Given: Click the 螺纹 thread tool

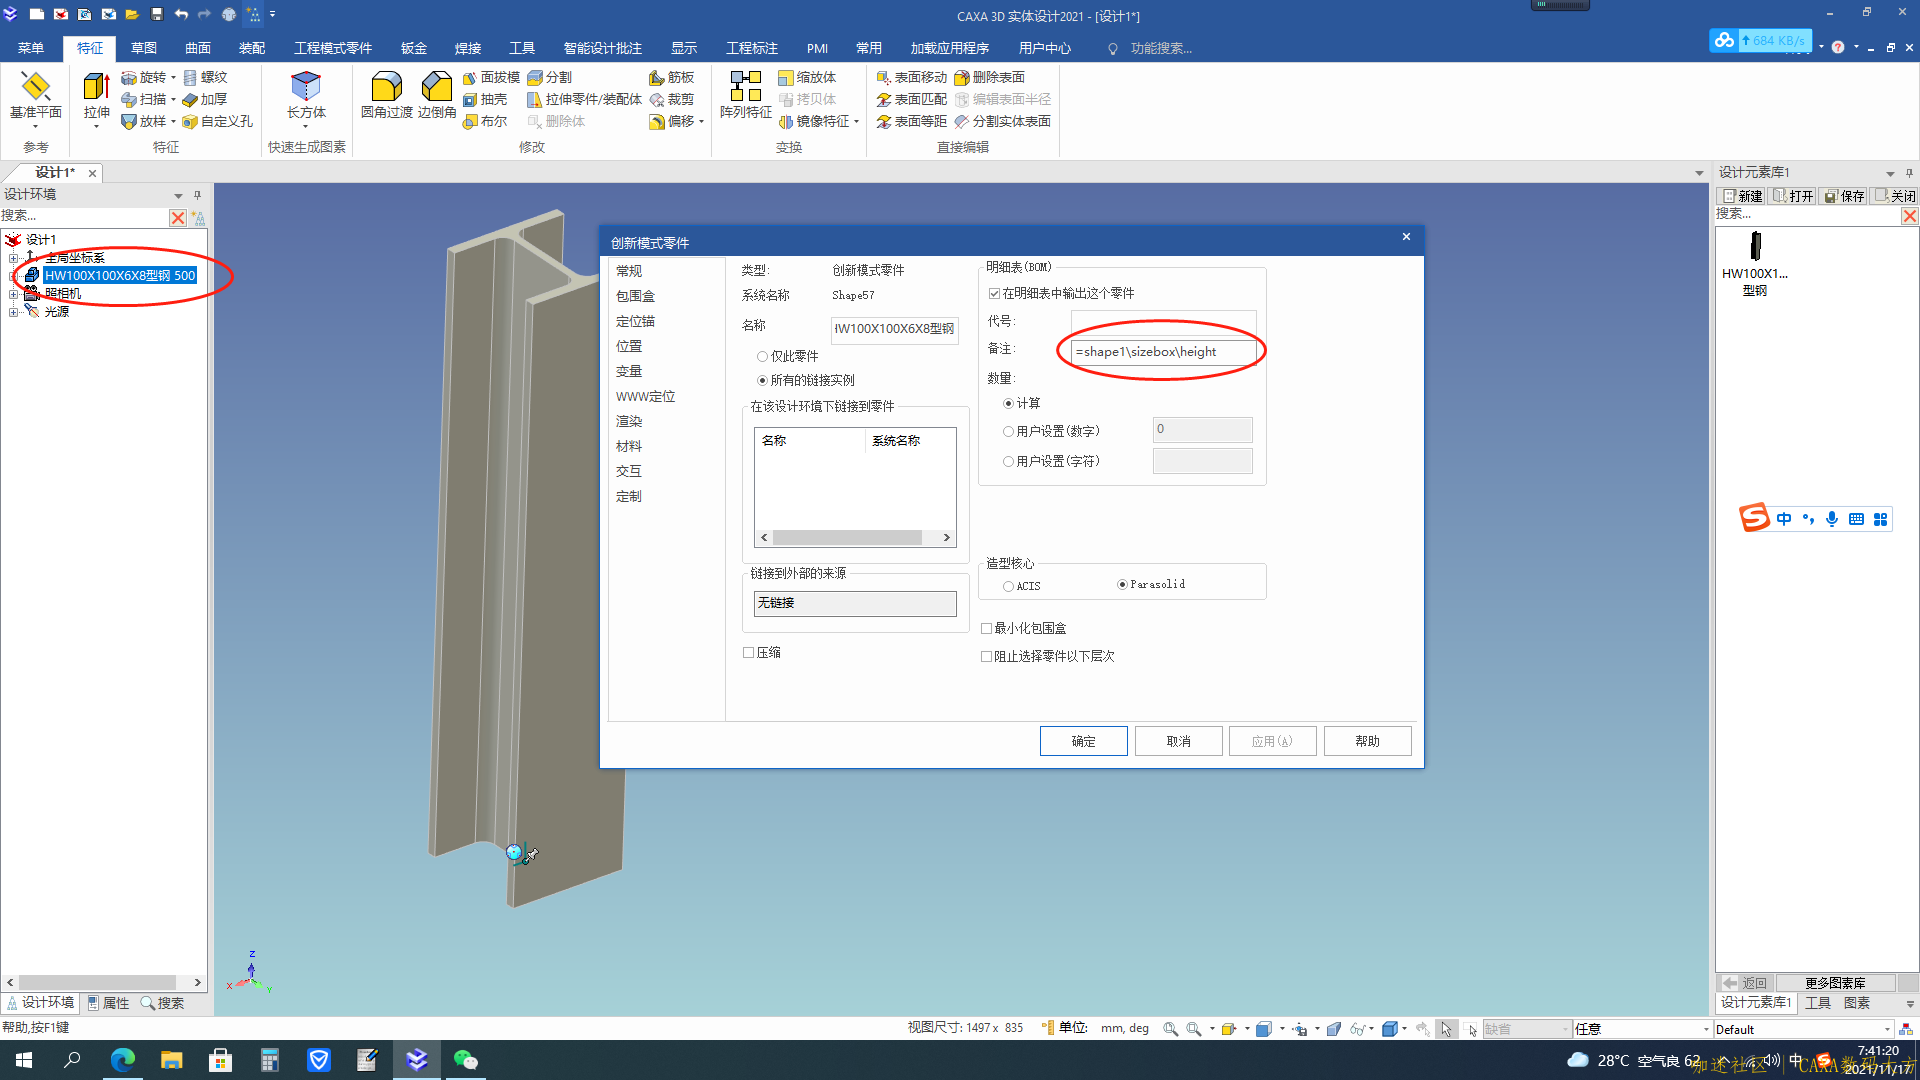Looking at the screenshot, I should (205, 77).
